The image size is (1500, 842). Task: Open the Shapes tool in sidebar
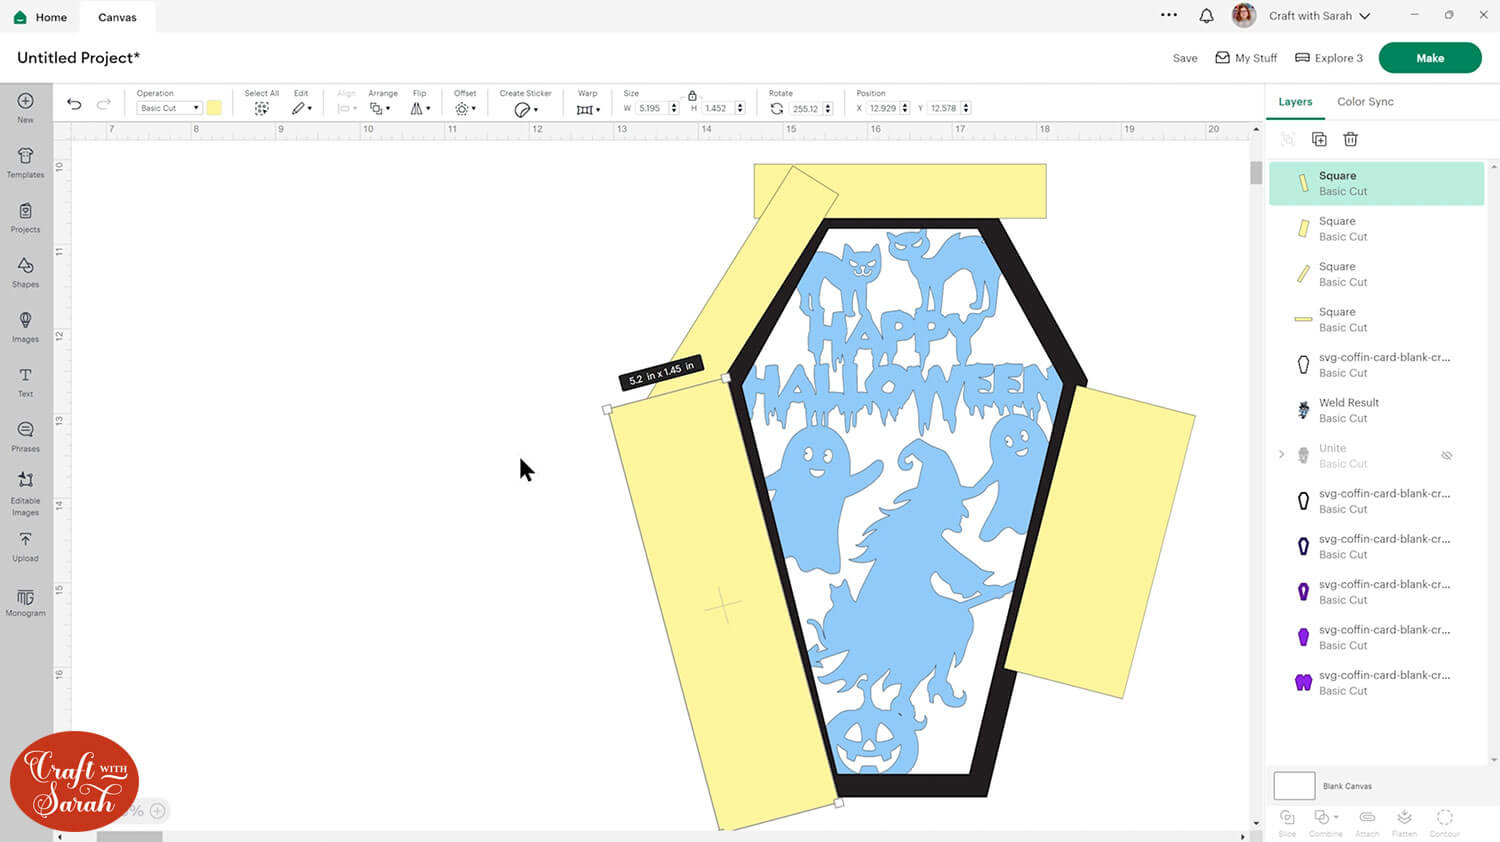point(25,270)
